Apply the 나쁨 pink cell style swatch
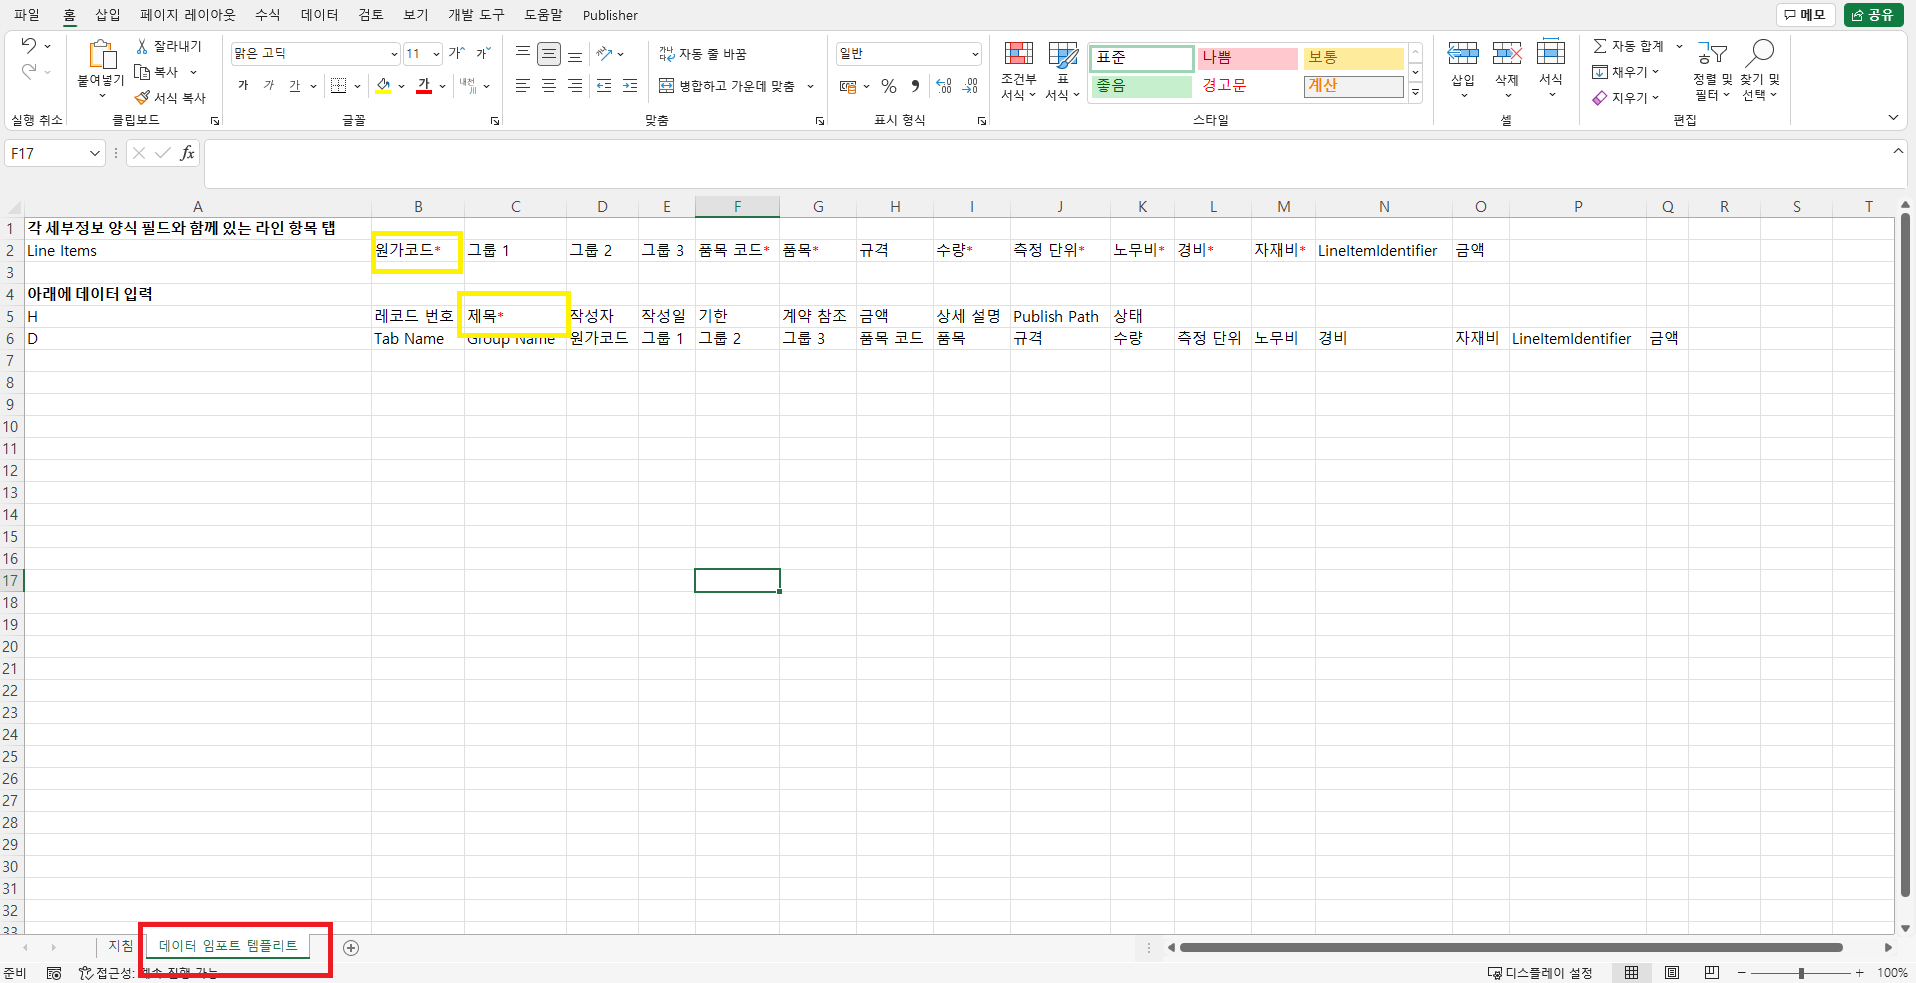This screenshot has width=1916, height=983. [1247, 58]
